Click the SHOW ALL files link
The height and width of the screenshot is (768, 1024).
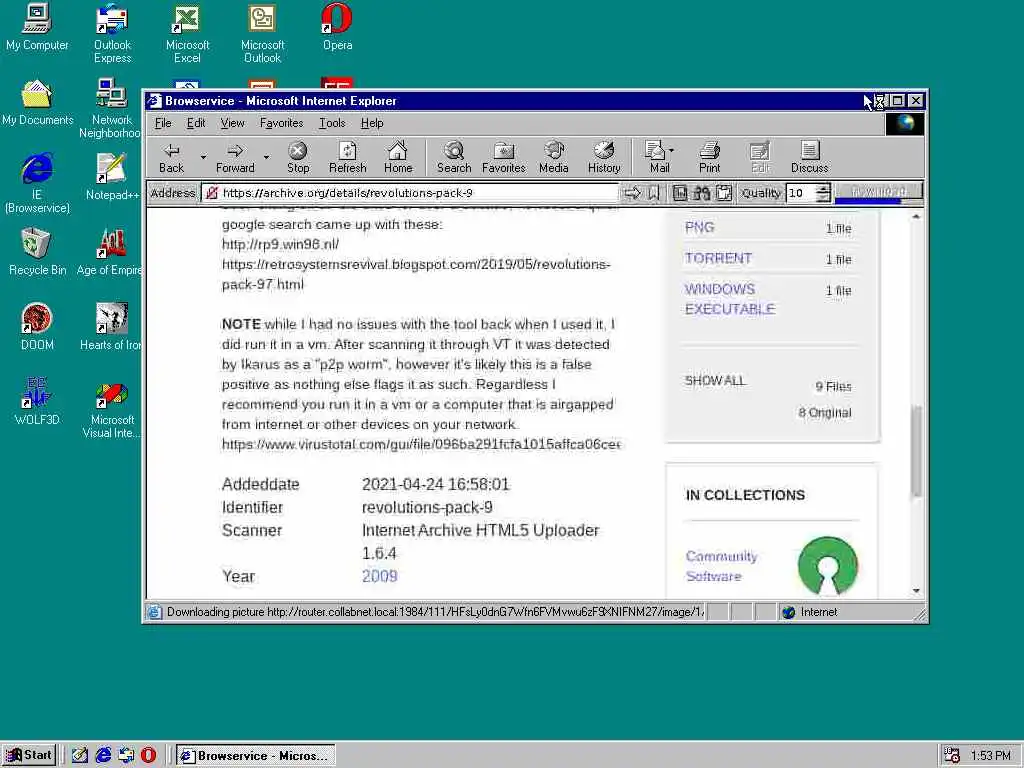click(714, 381)
